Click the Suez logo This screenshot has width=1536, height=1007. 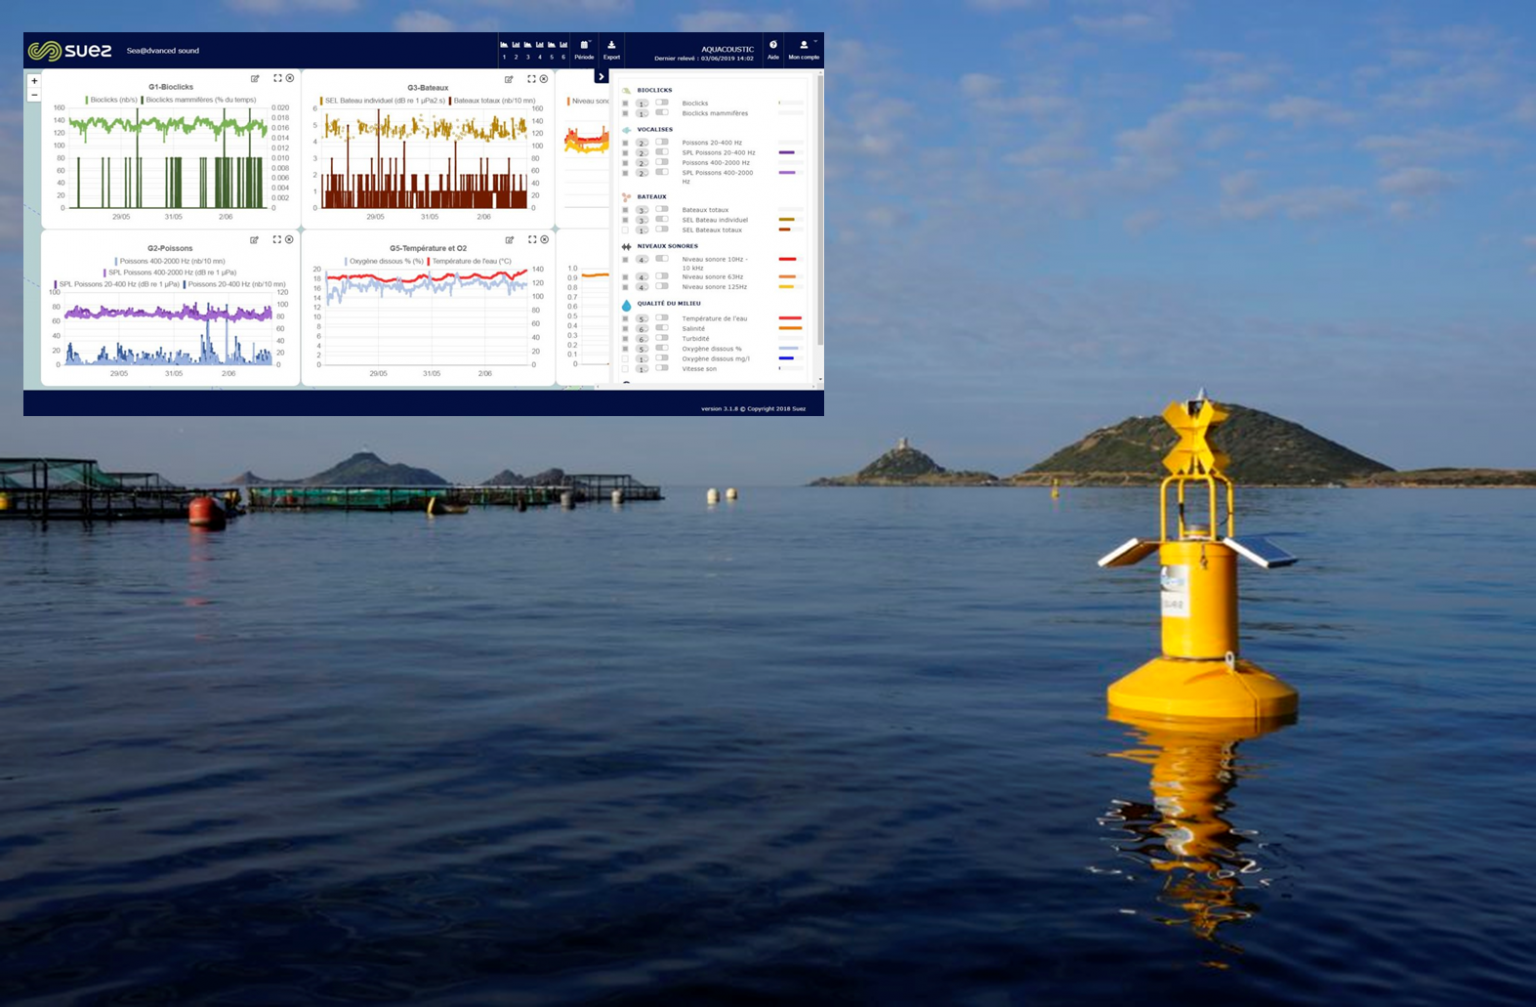pos(69,50)
